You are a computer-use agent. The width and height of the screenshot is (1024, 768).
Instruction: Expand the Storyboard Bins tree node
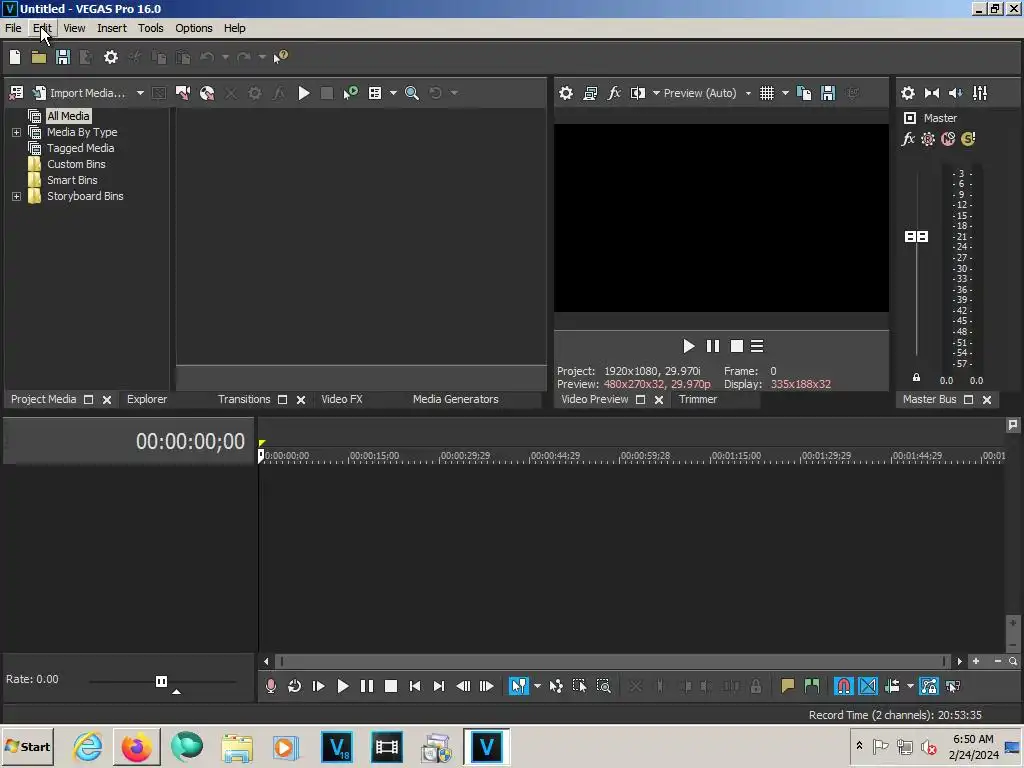coord(16,197)
